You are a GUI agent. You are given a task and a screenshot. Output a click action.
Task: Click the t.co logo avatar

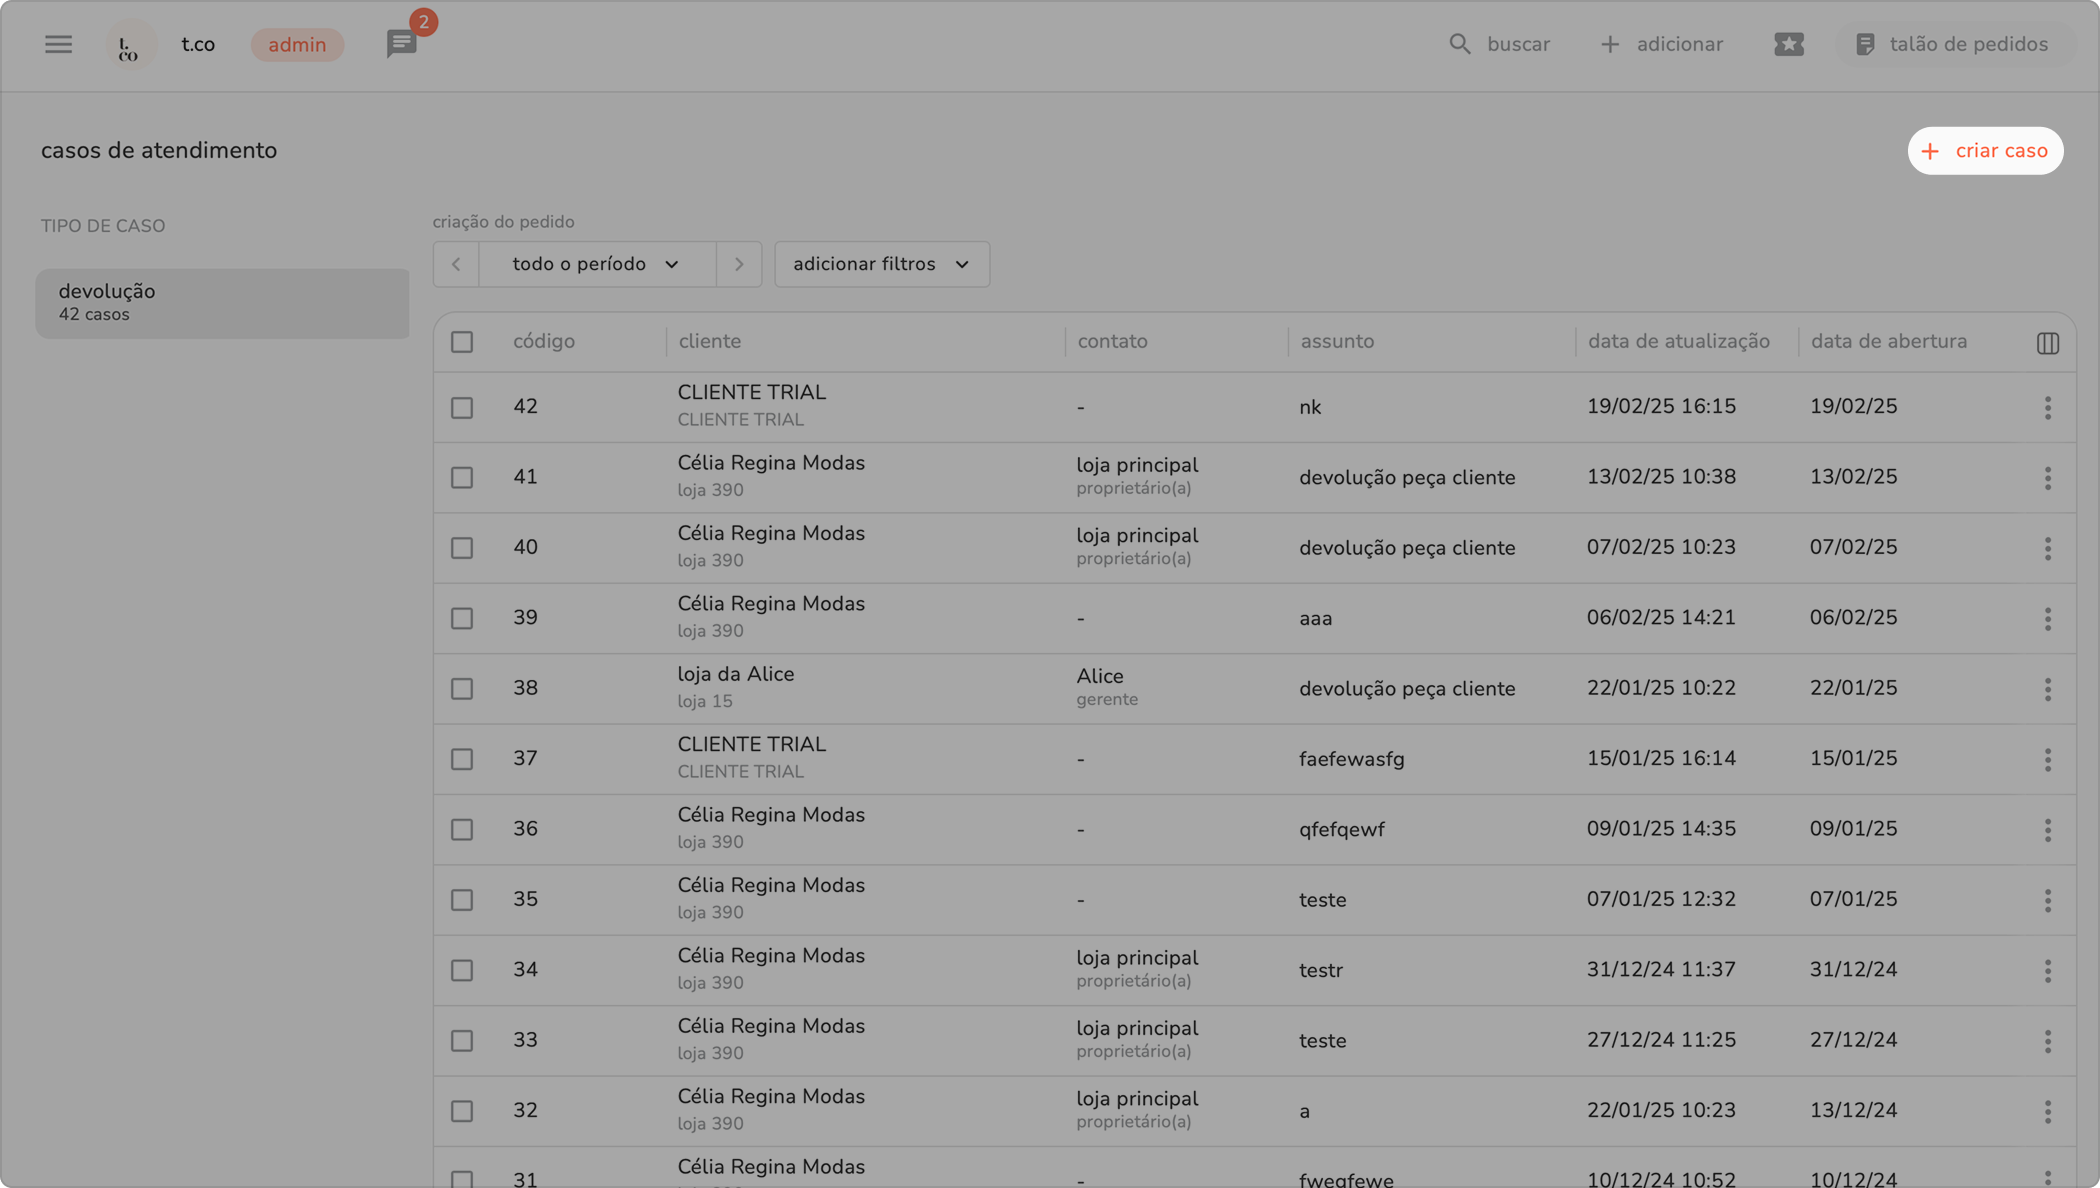pos(129,46)
